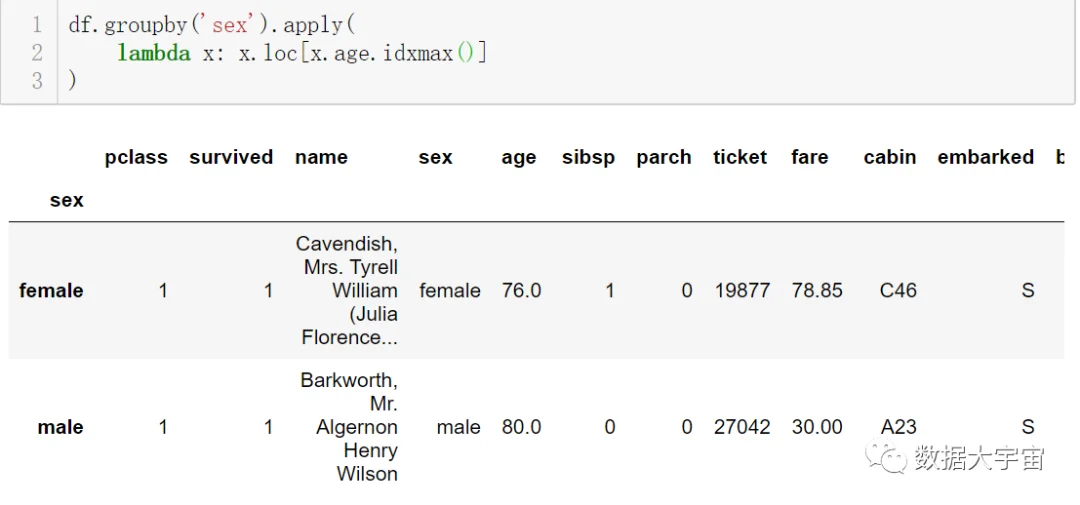Click the cabin value A23
Screen dimensions: 1080x505
coord(899,427)
